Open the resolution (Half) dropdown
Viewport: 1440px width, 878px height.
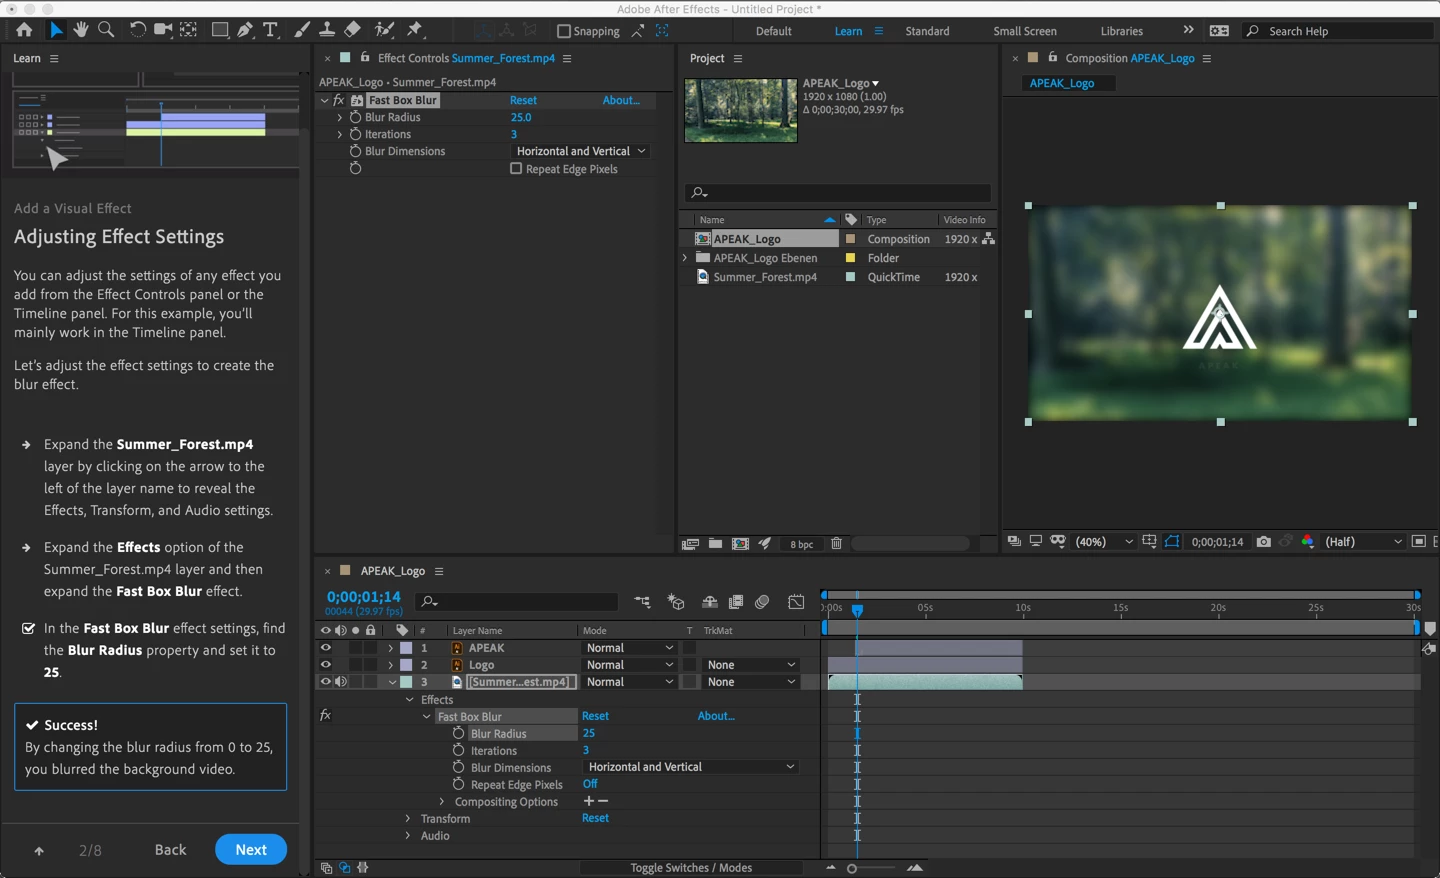pyautogui.click(x=1364, y=542)
